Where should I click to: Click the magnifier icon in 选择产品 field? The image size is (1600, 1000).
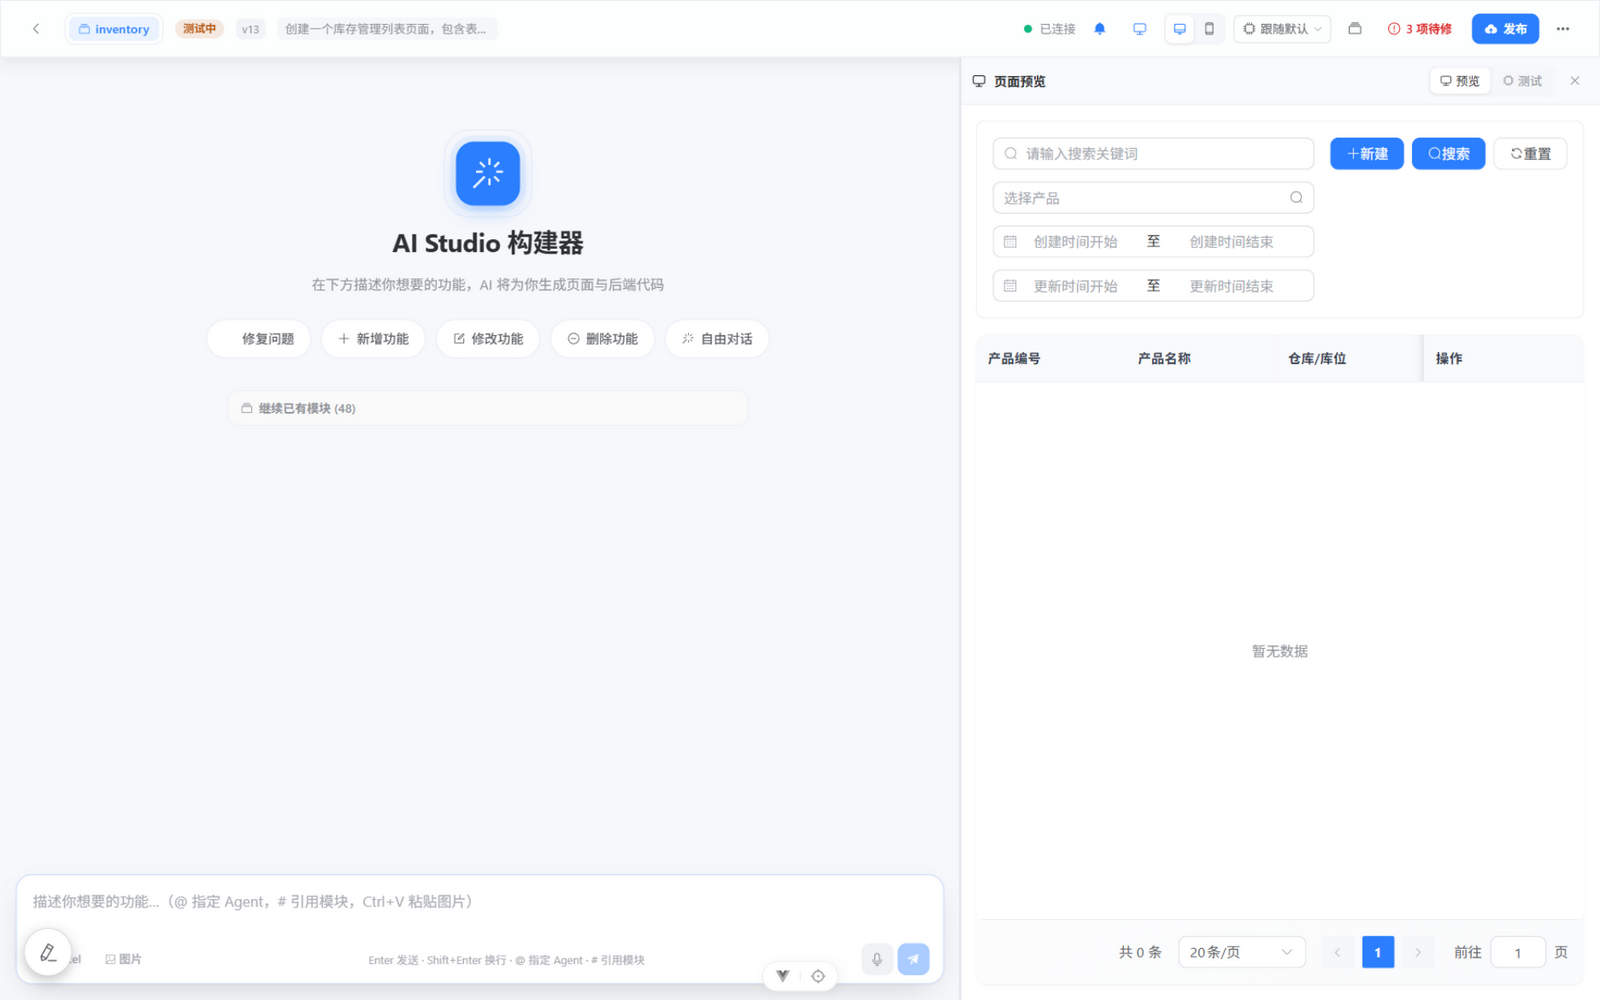(x=1296, y=198)
